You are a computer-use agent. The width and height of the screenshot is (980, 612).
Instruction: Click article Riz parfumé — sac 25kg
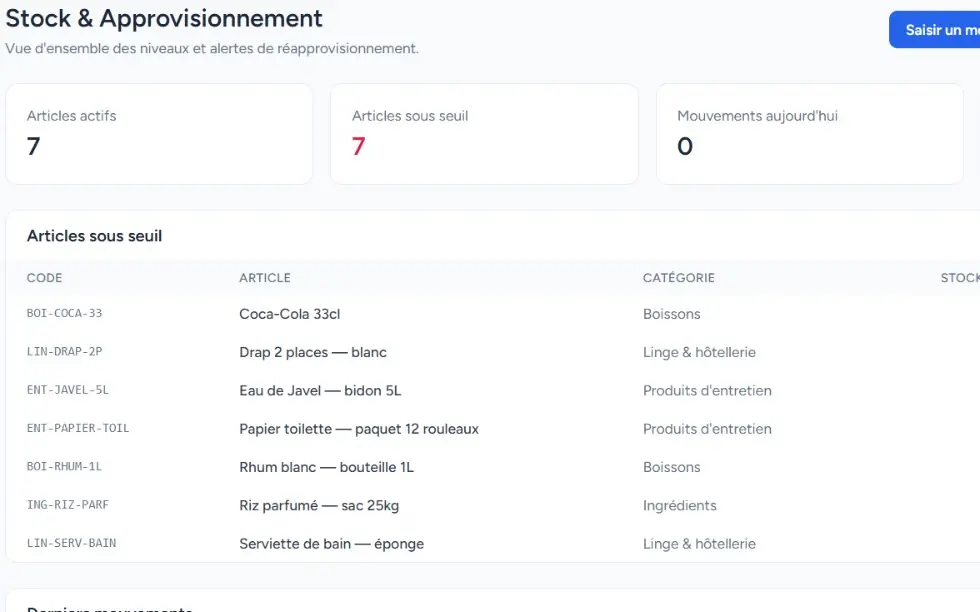[319, 505]
